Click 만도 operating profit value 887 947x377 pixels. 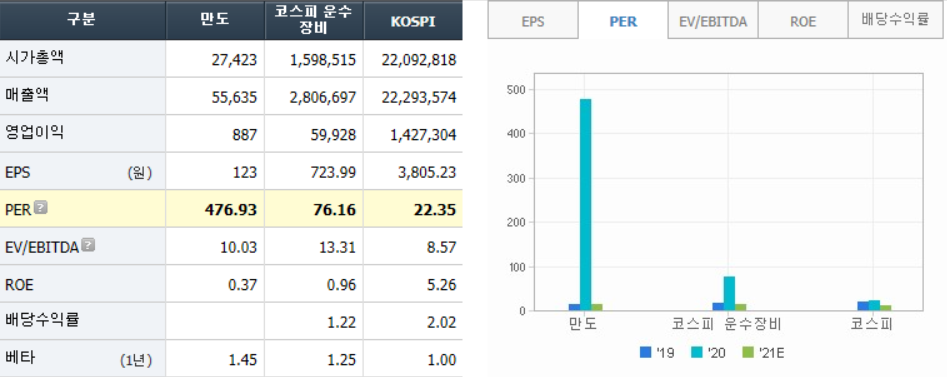(x=245, y=135)
